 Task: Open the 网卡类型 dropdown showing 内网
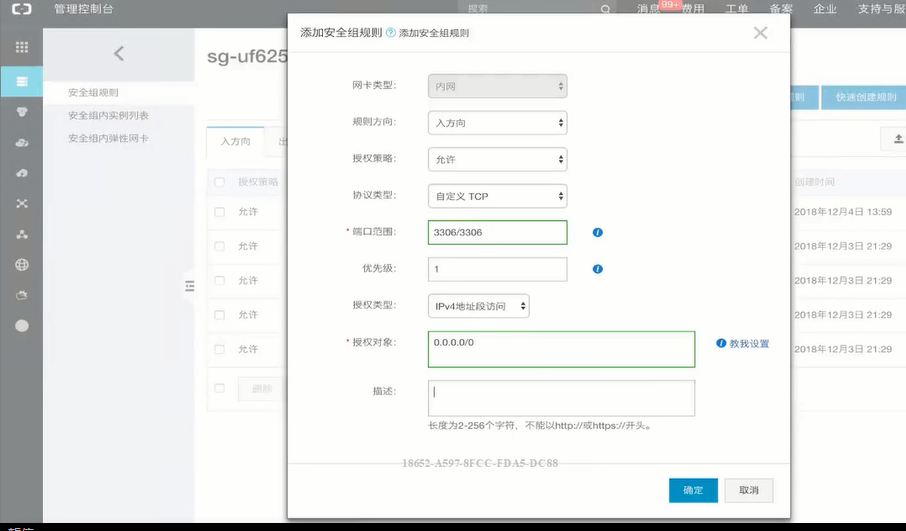coord(497,86)
